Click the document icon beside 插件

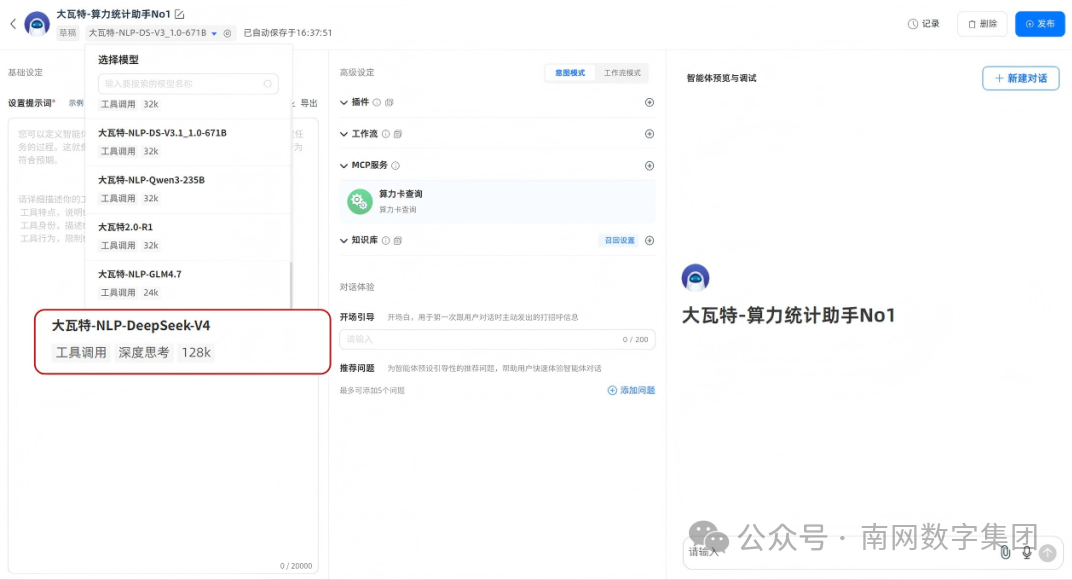389,103
